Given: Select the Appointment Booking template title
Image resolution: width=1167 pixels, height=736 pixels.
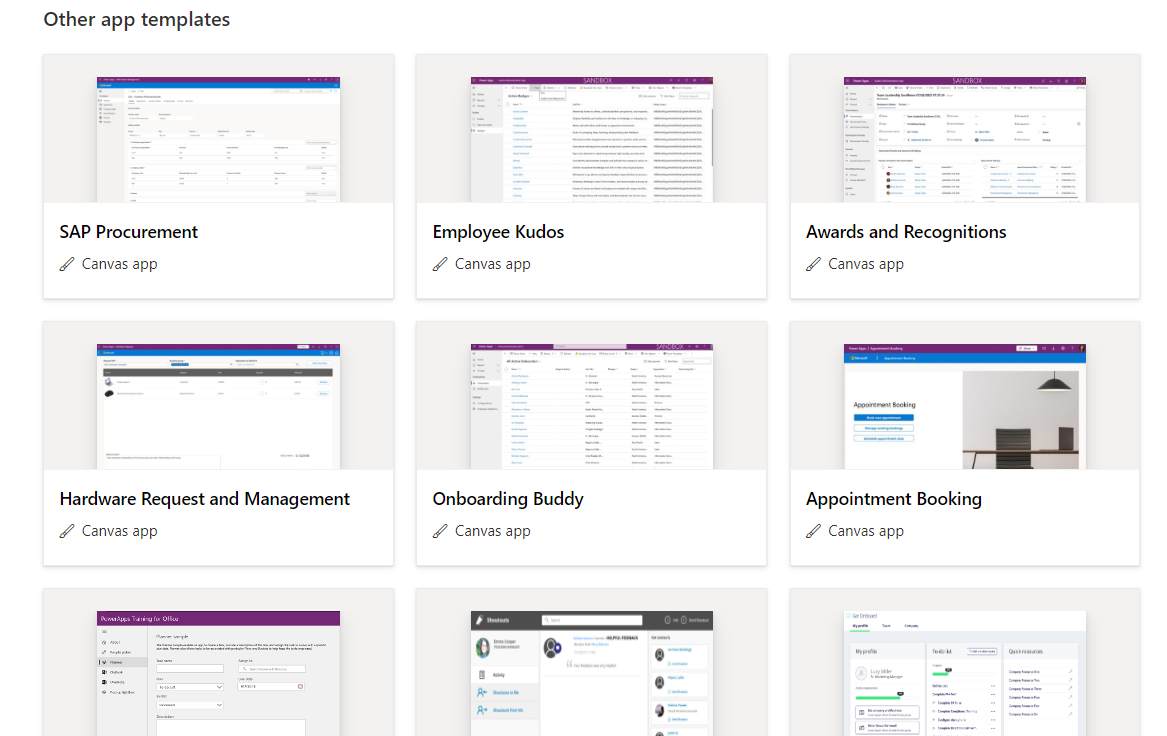Looking at the screenshot, I should [894, 499].
